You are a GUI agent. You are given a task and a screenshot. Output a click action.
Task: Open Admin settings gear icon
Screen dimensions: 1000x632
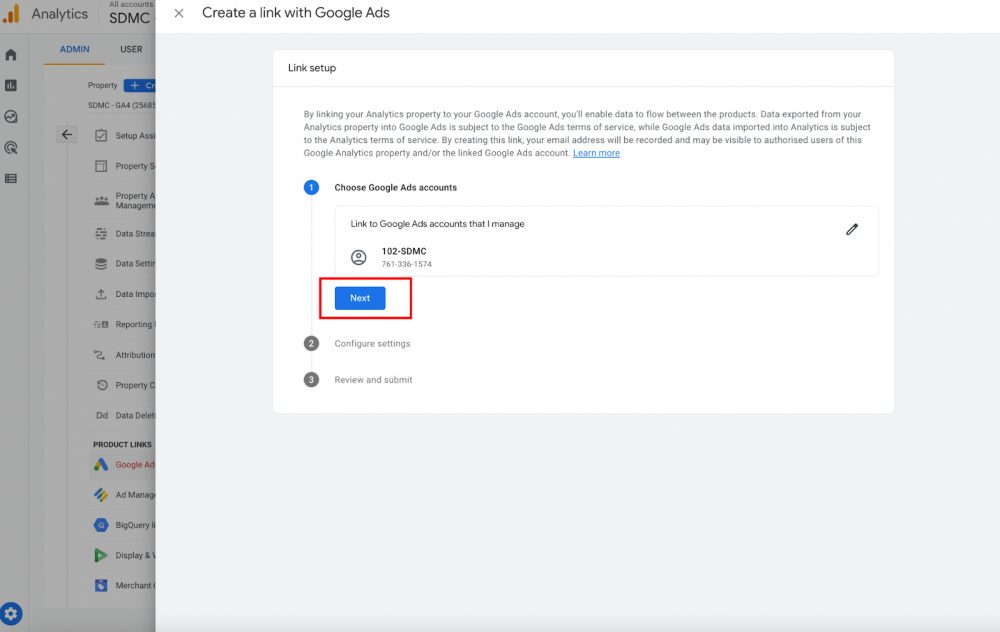(11, 614)
